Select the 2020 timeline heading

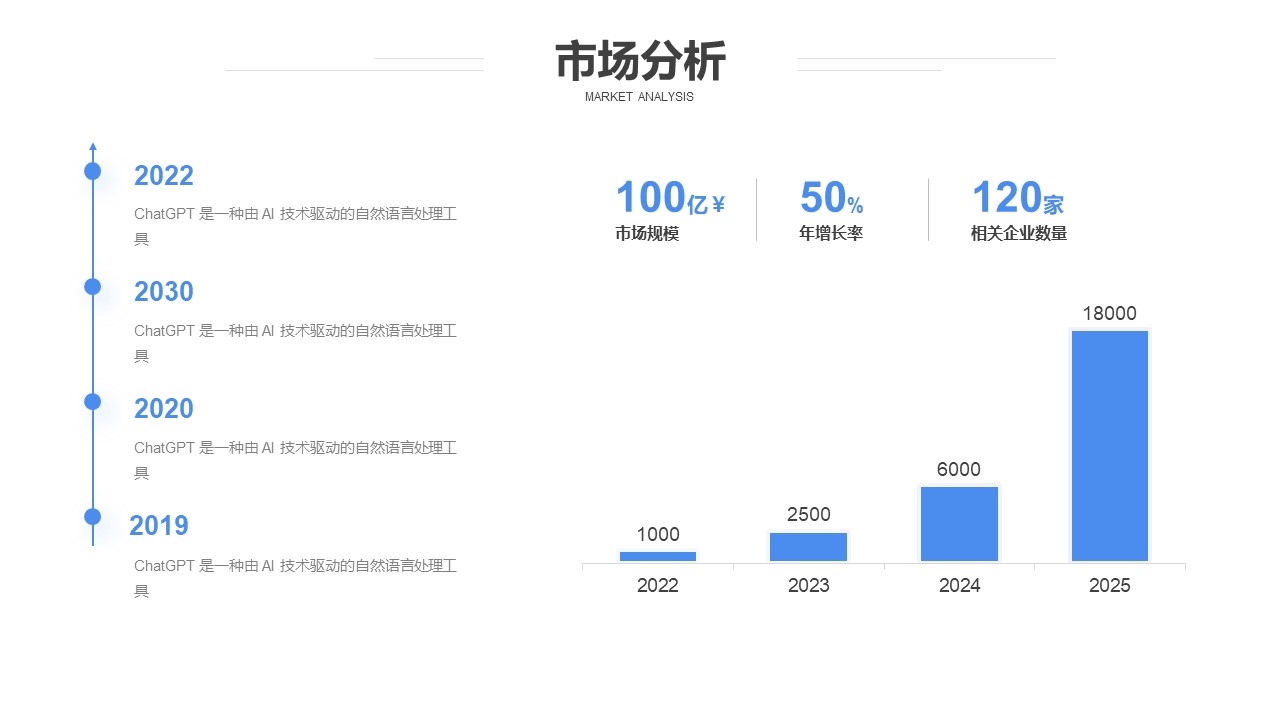click(164, 409)
